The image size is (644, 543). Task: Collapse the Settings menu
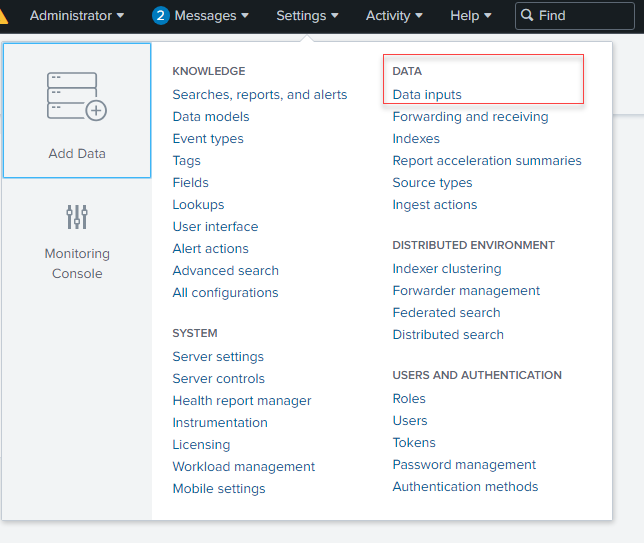pos(307,16)
